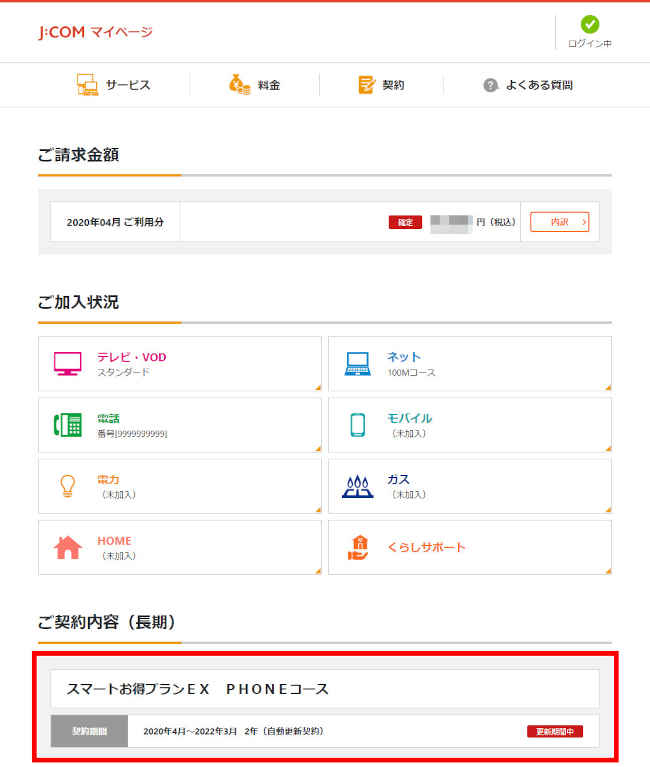
Task: Click the くらしサポート hand-house icon
Action: coord(358,547)
